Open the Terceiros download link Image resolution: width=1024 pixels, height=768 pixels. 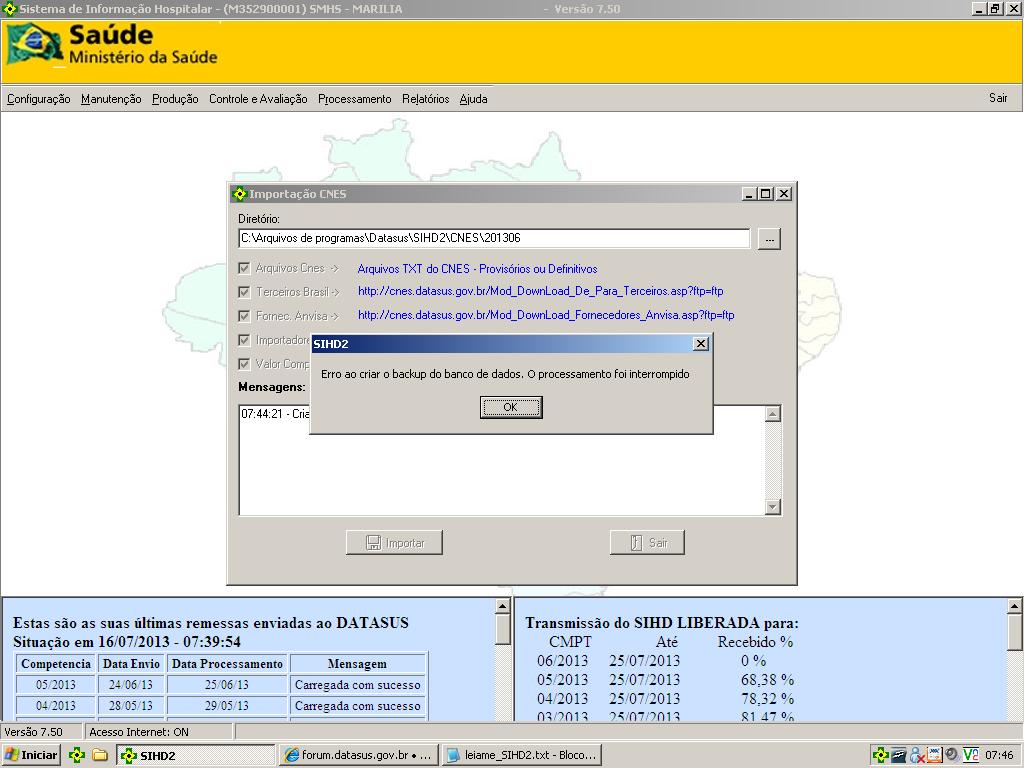(x=540, y=292)
